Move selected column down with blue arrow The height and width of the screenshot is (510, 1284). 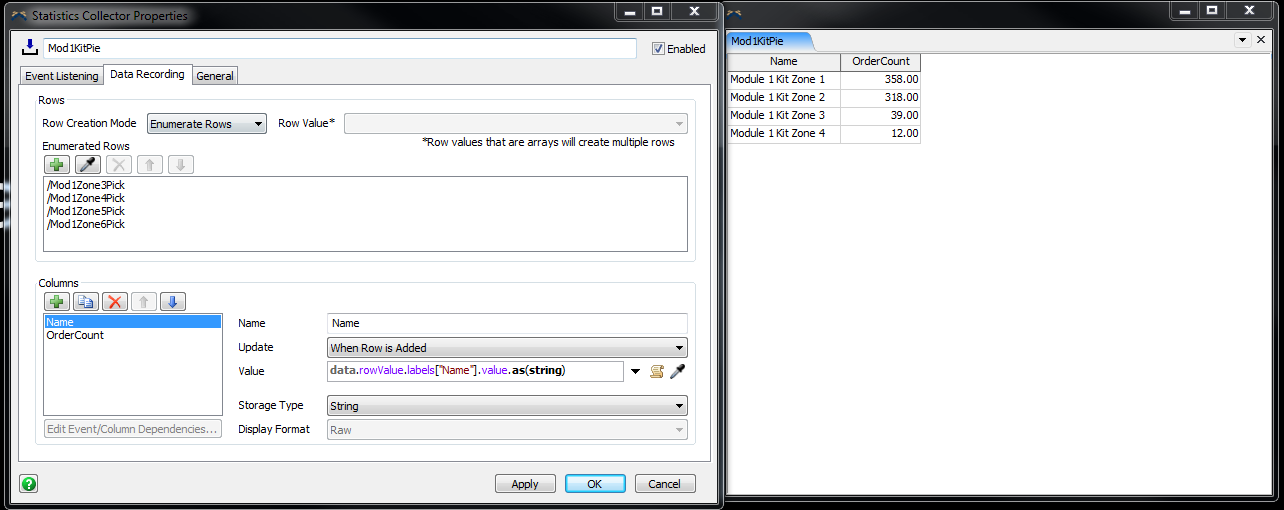[x=173, y=302]
